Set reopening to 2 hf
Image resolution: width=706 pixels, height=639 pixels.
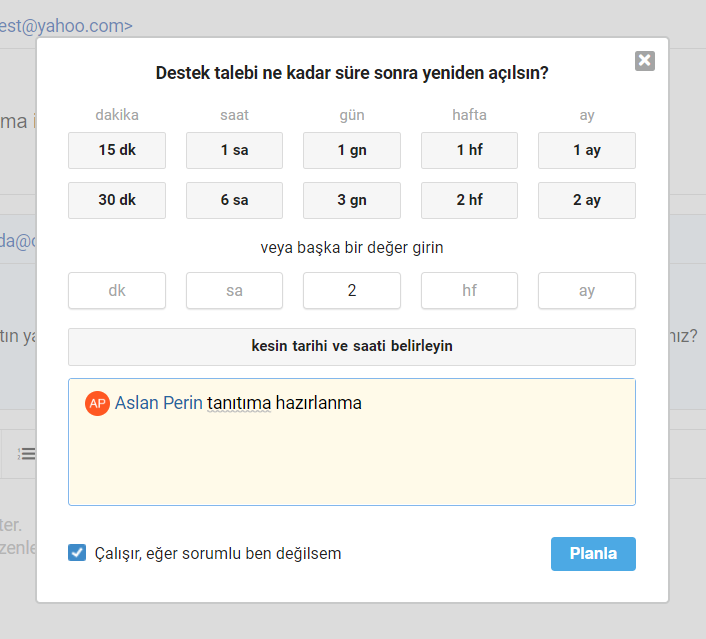(x=469, y=200)
